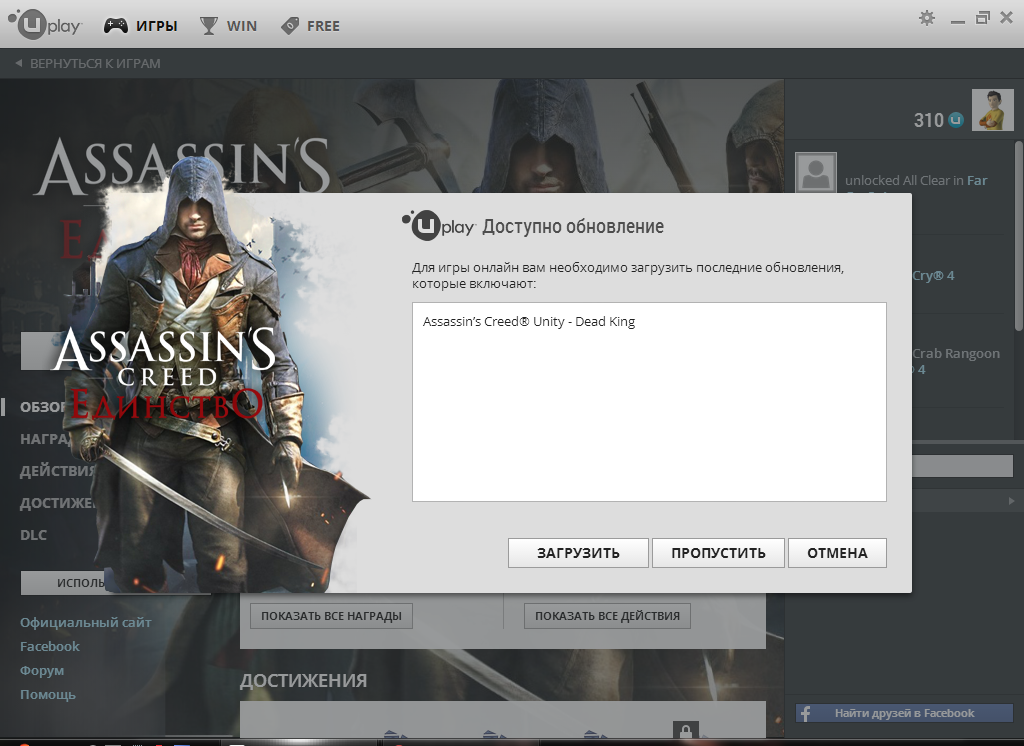Click the ЗАГРУЗИТЬ download button
This screenshot has width=1024, height=746.
(578, 553)
